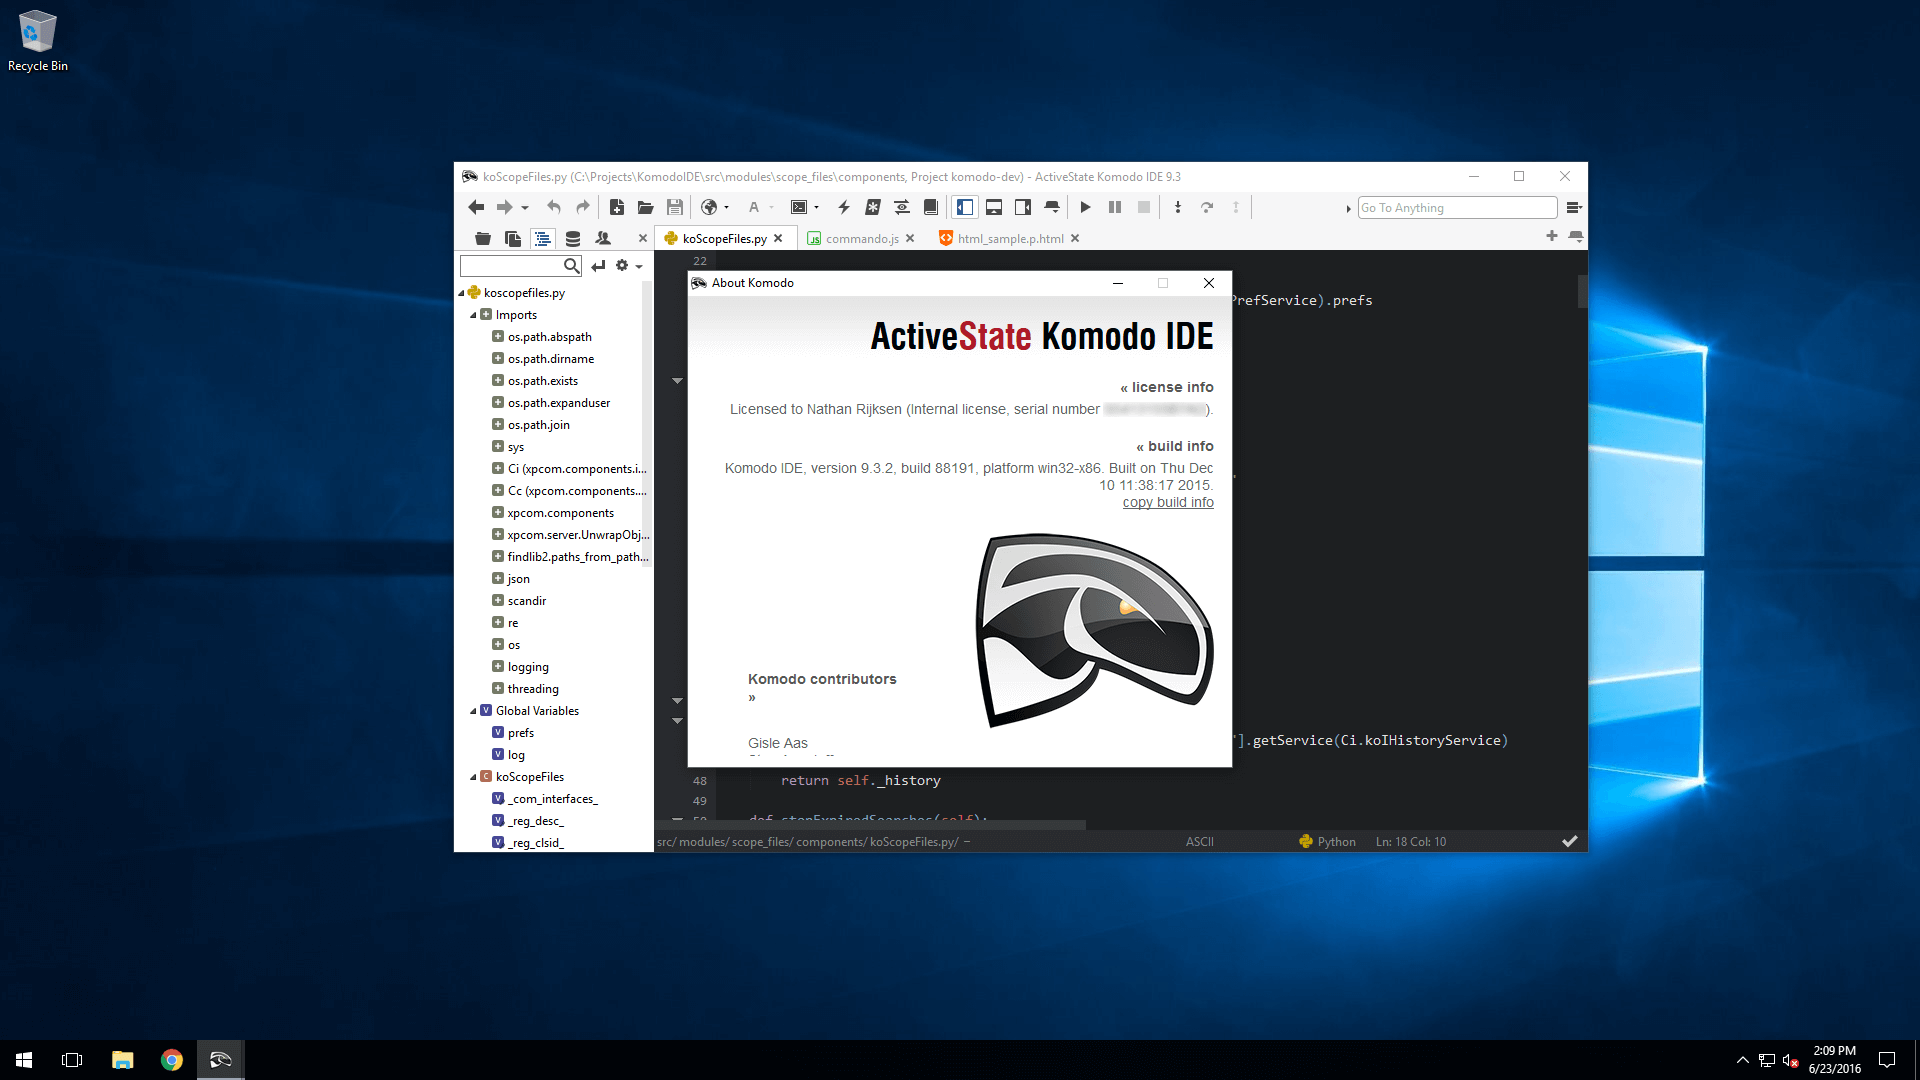Click the undo arrow icon
1920x1080 pixels.
click(554, 207)
